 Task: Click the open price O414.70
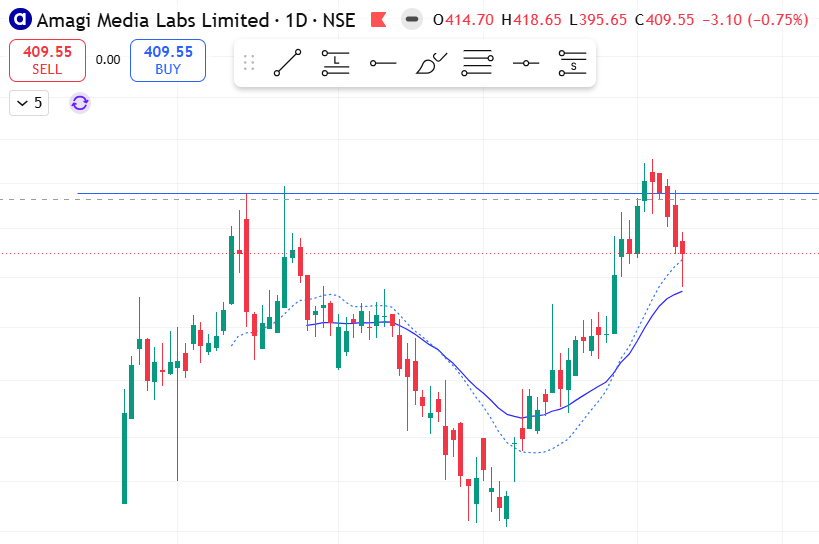(x=463, y=20)
